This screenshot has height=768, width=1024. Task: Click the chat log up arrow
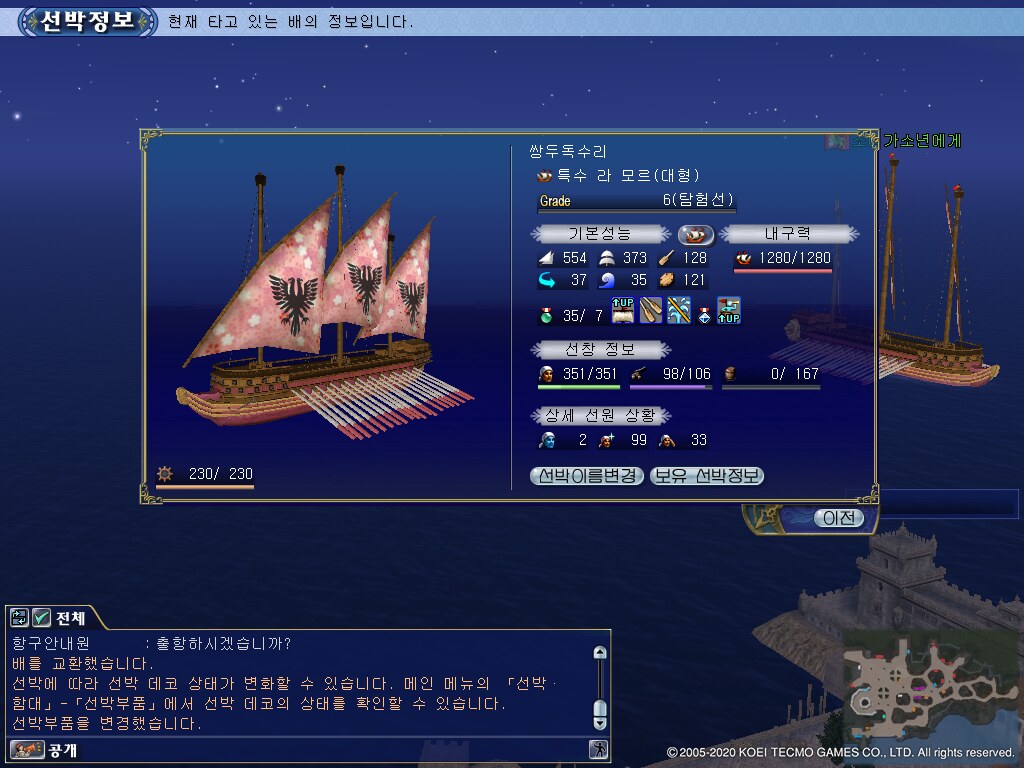click(600, 652)
